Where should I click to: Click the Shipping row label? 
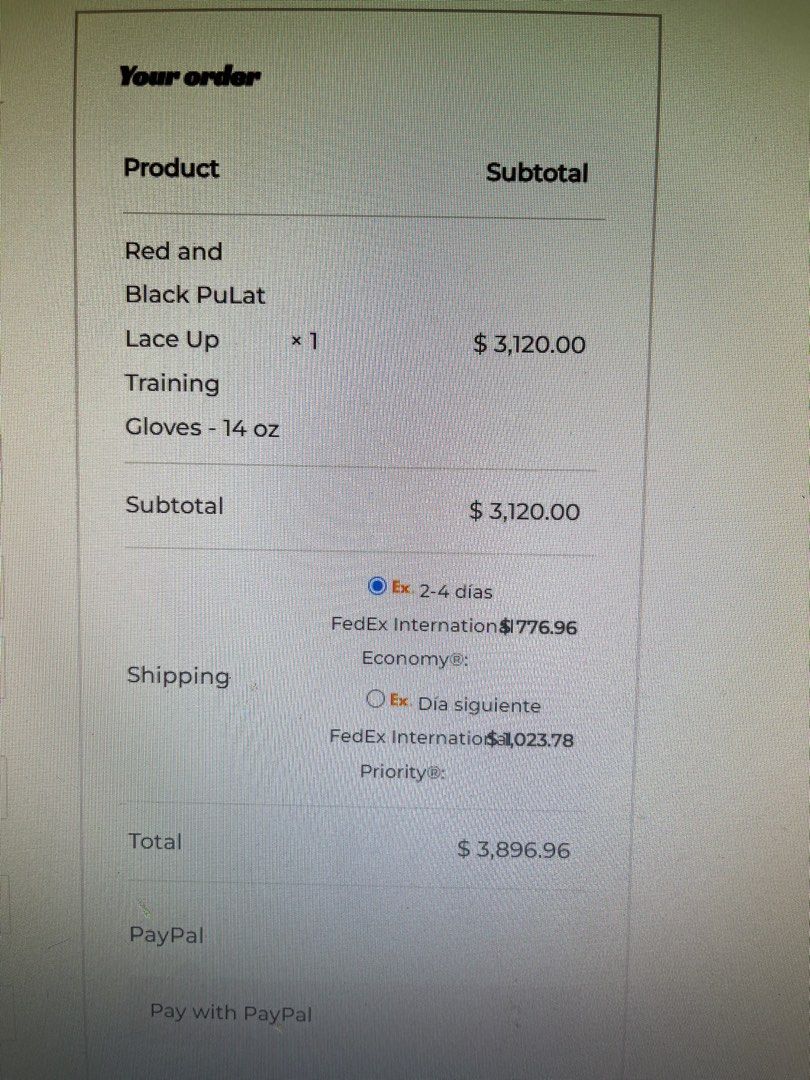(x=178, y=676)
